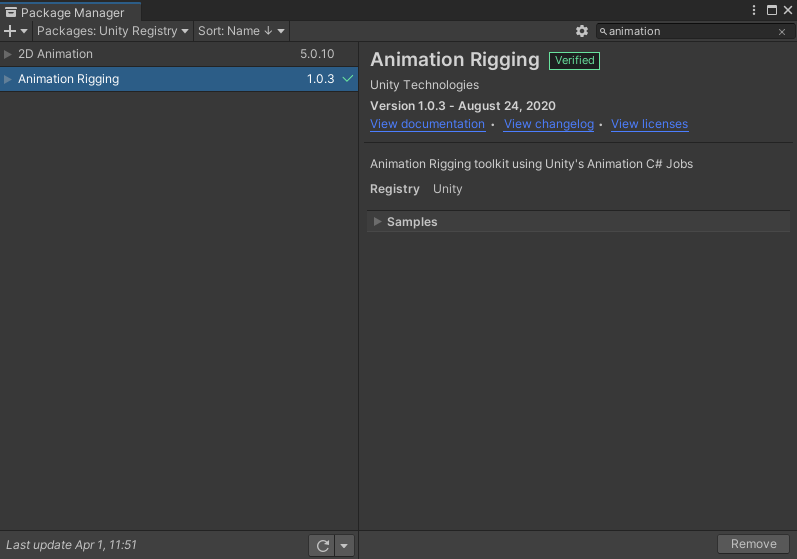797x559 pixels.
Task: Expand the Animation Rigging package versions
Action: (x=8, y=79)
